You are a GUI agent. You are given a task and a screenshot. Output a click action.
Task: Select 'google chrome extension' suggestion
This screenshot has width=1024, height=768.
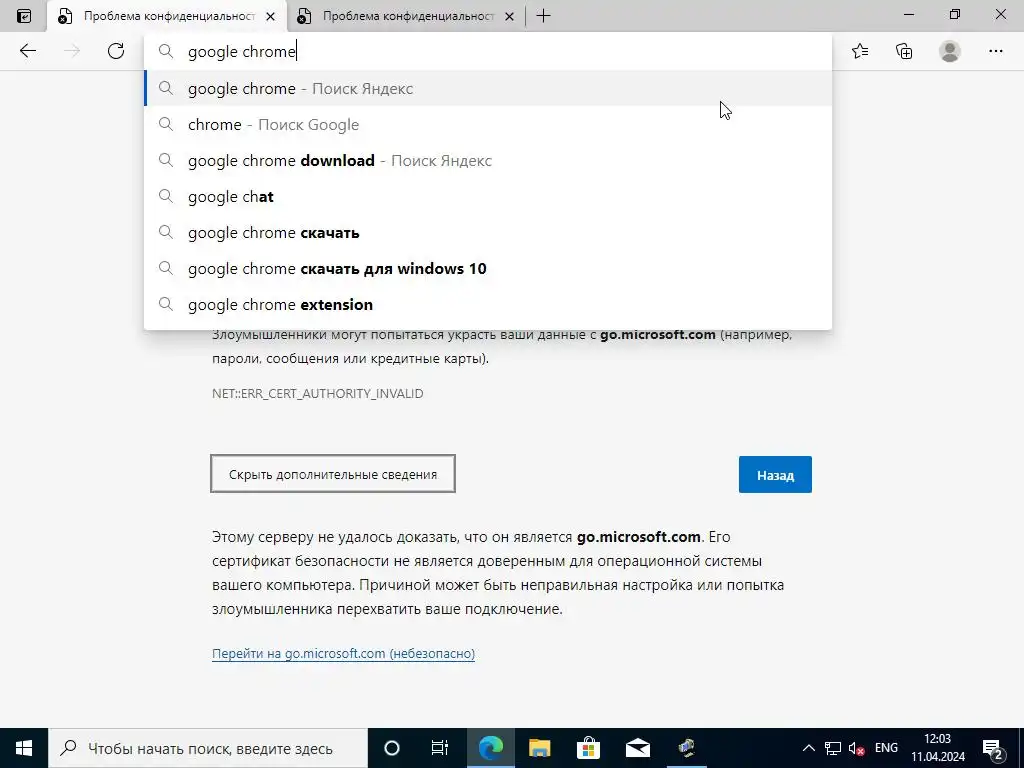[488, 304]
